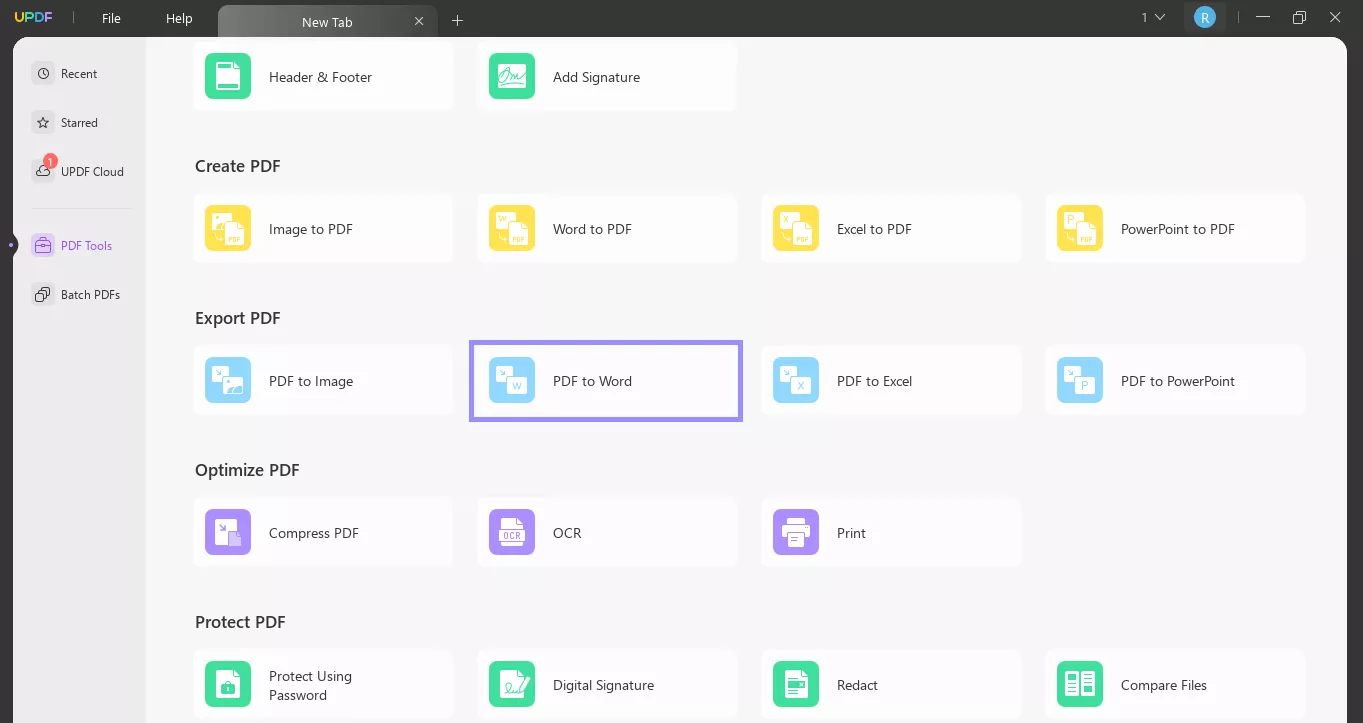Choose the PDF to Excel label

[874, 381]
